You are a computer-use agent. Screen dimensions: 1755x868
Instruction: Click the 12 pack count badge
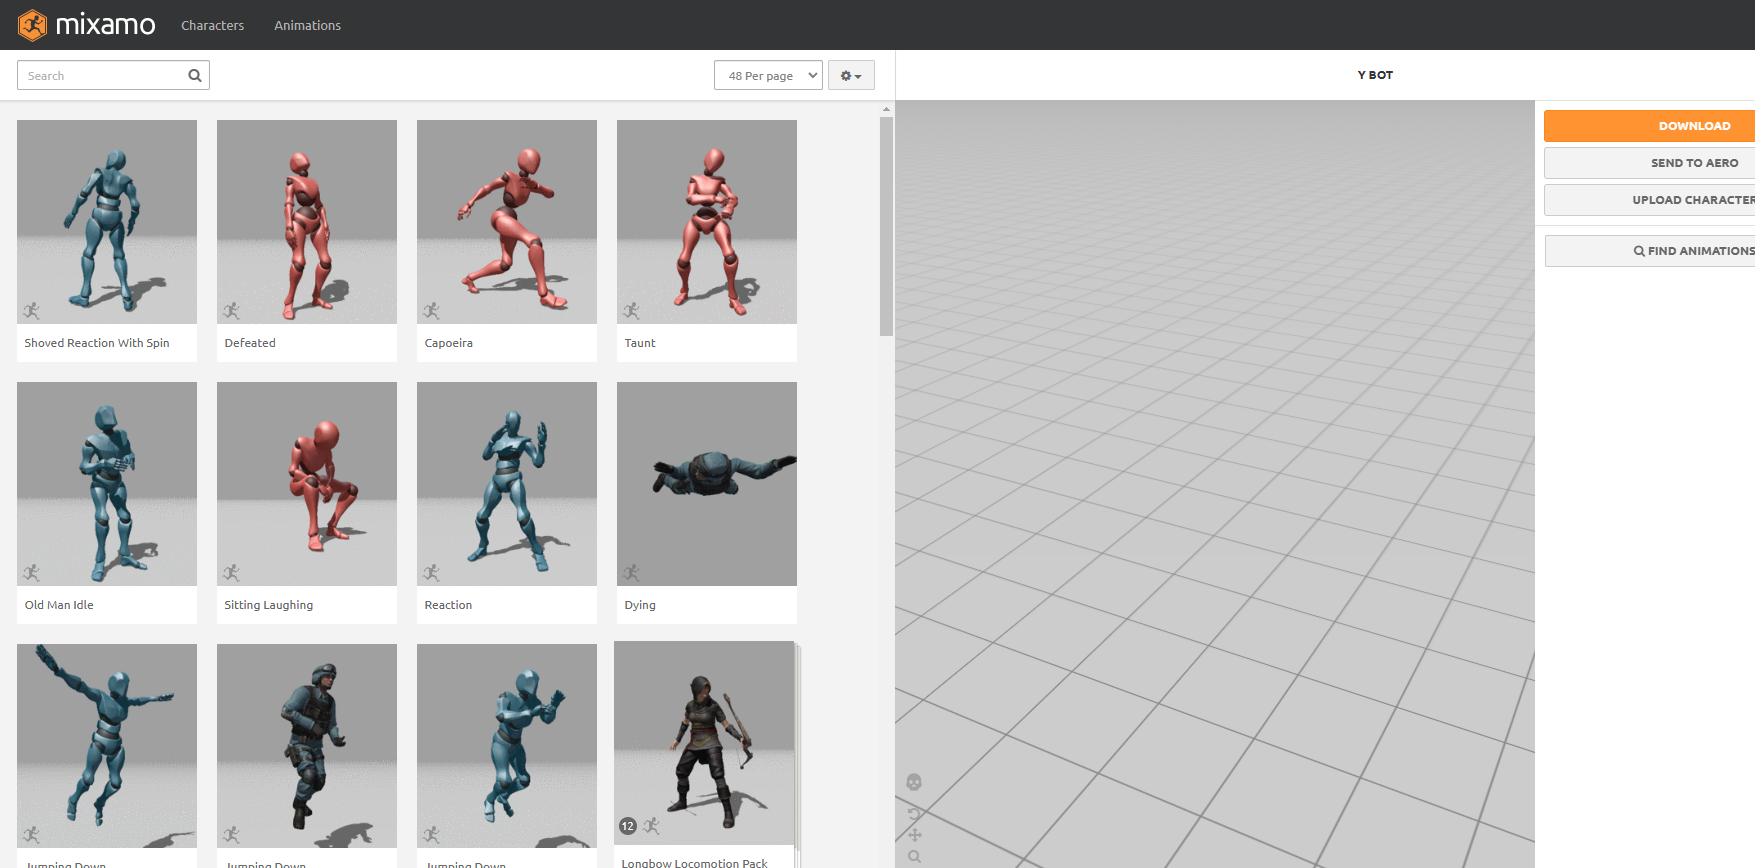[x=628, y=826]
